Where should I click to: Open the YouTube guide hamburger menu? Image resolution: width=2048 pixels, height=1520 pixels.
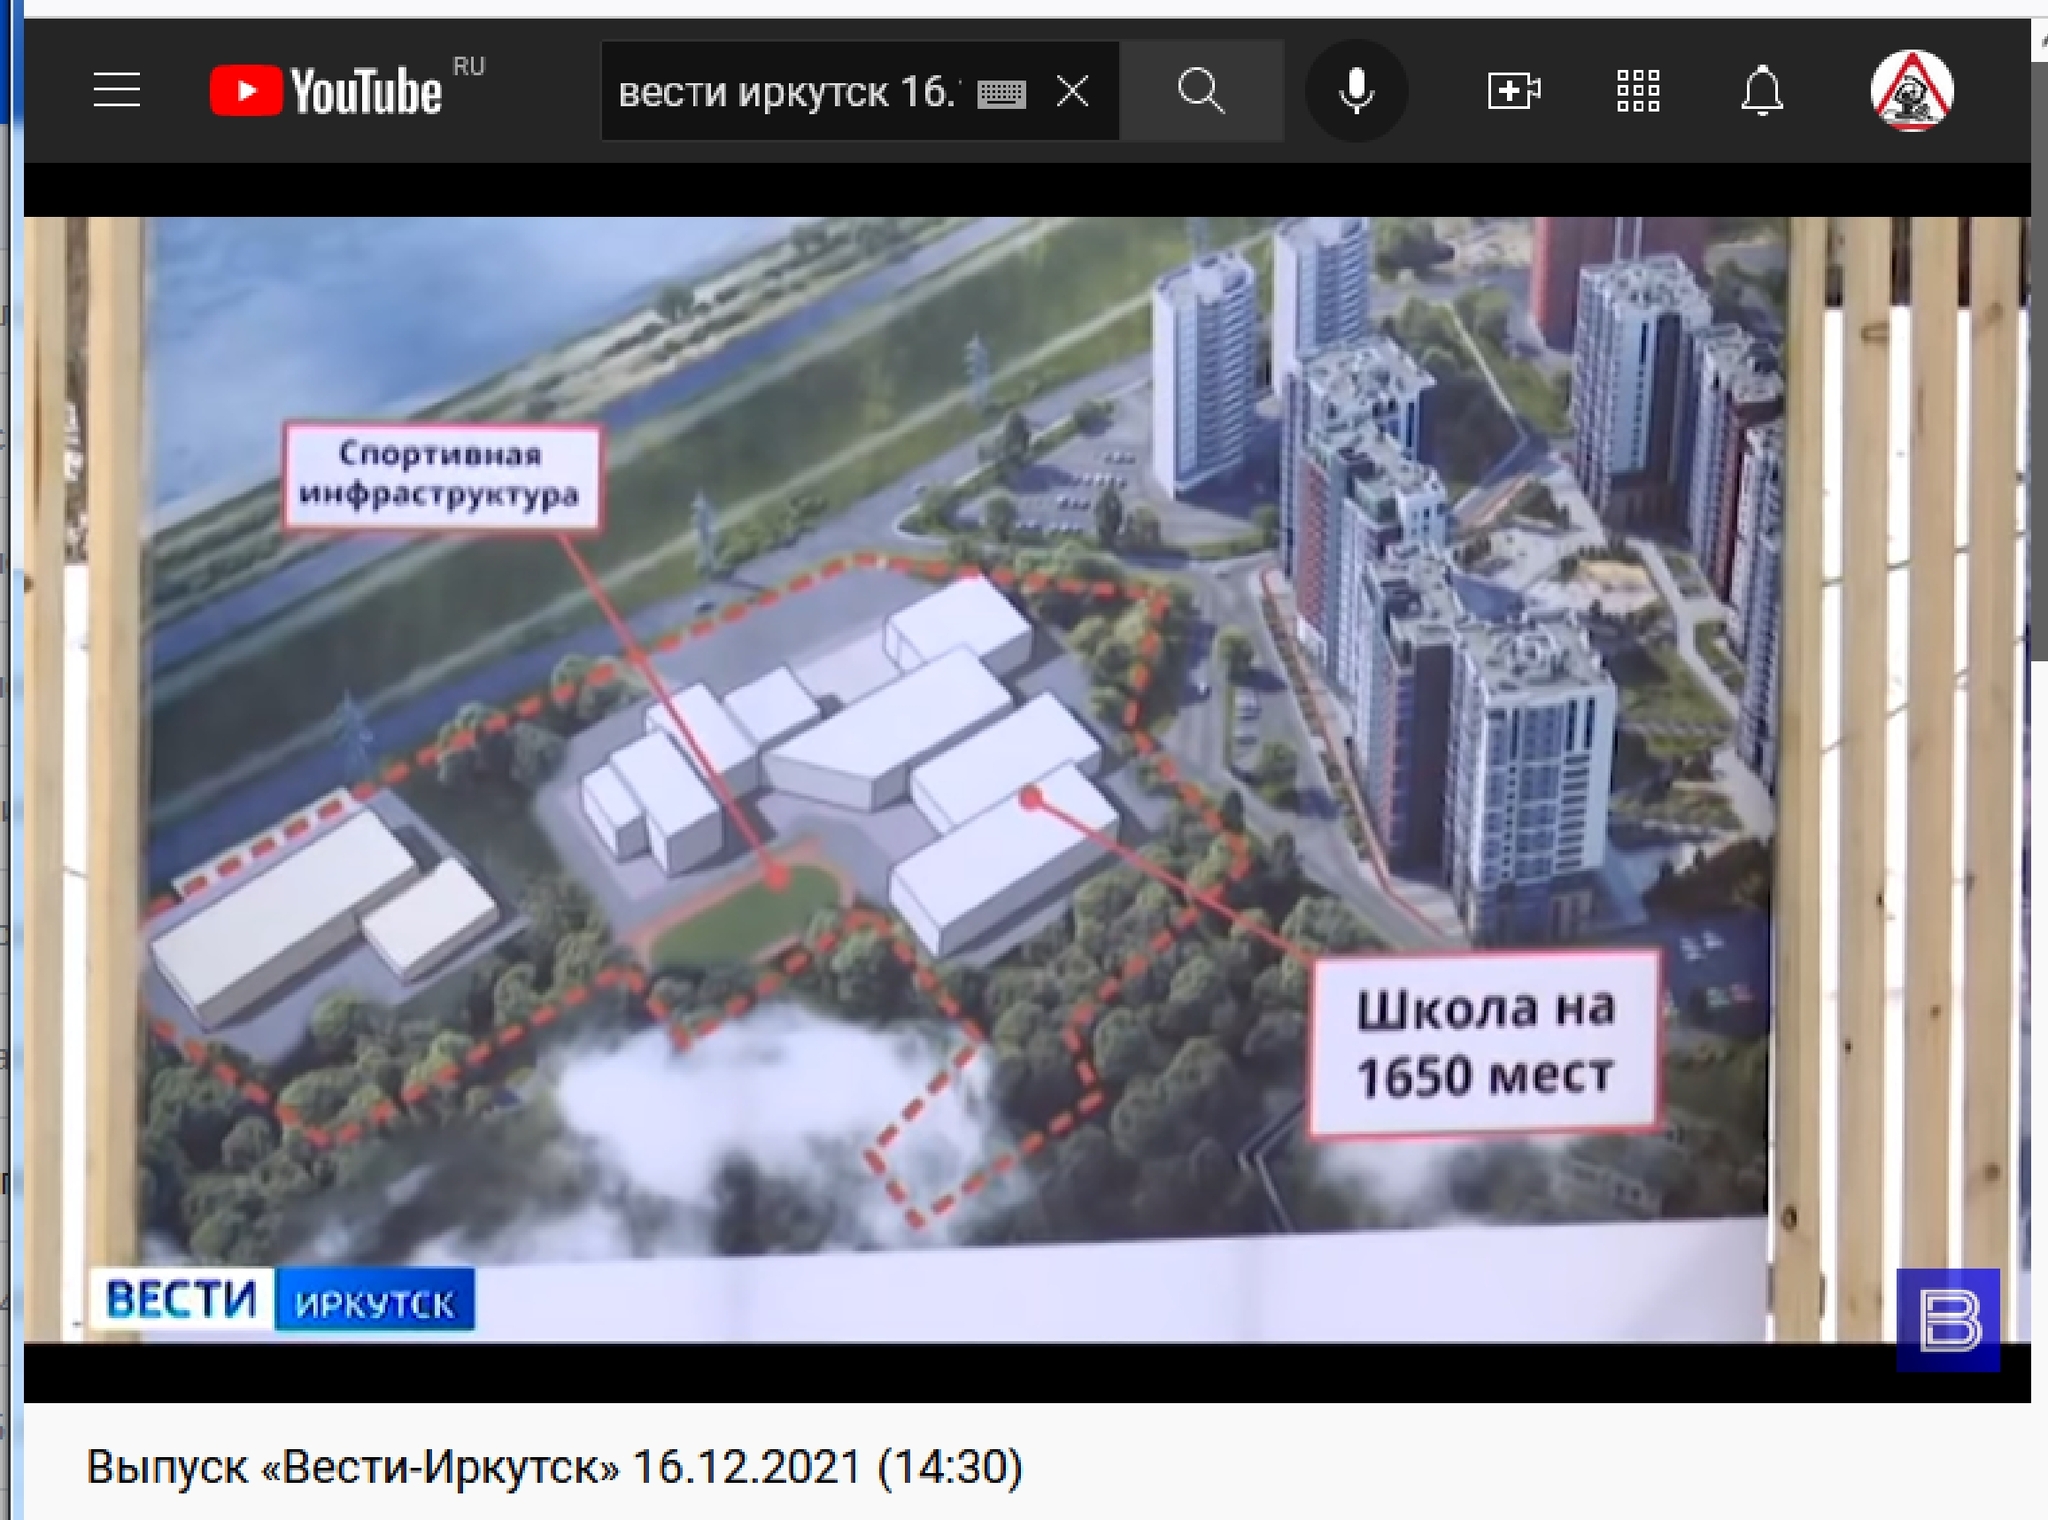click(x=117, y=90)
